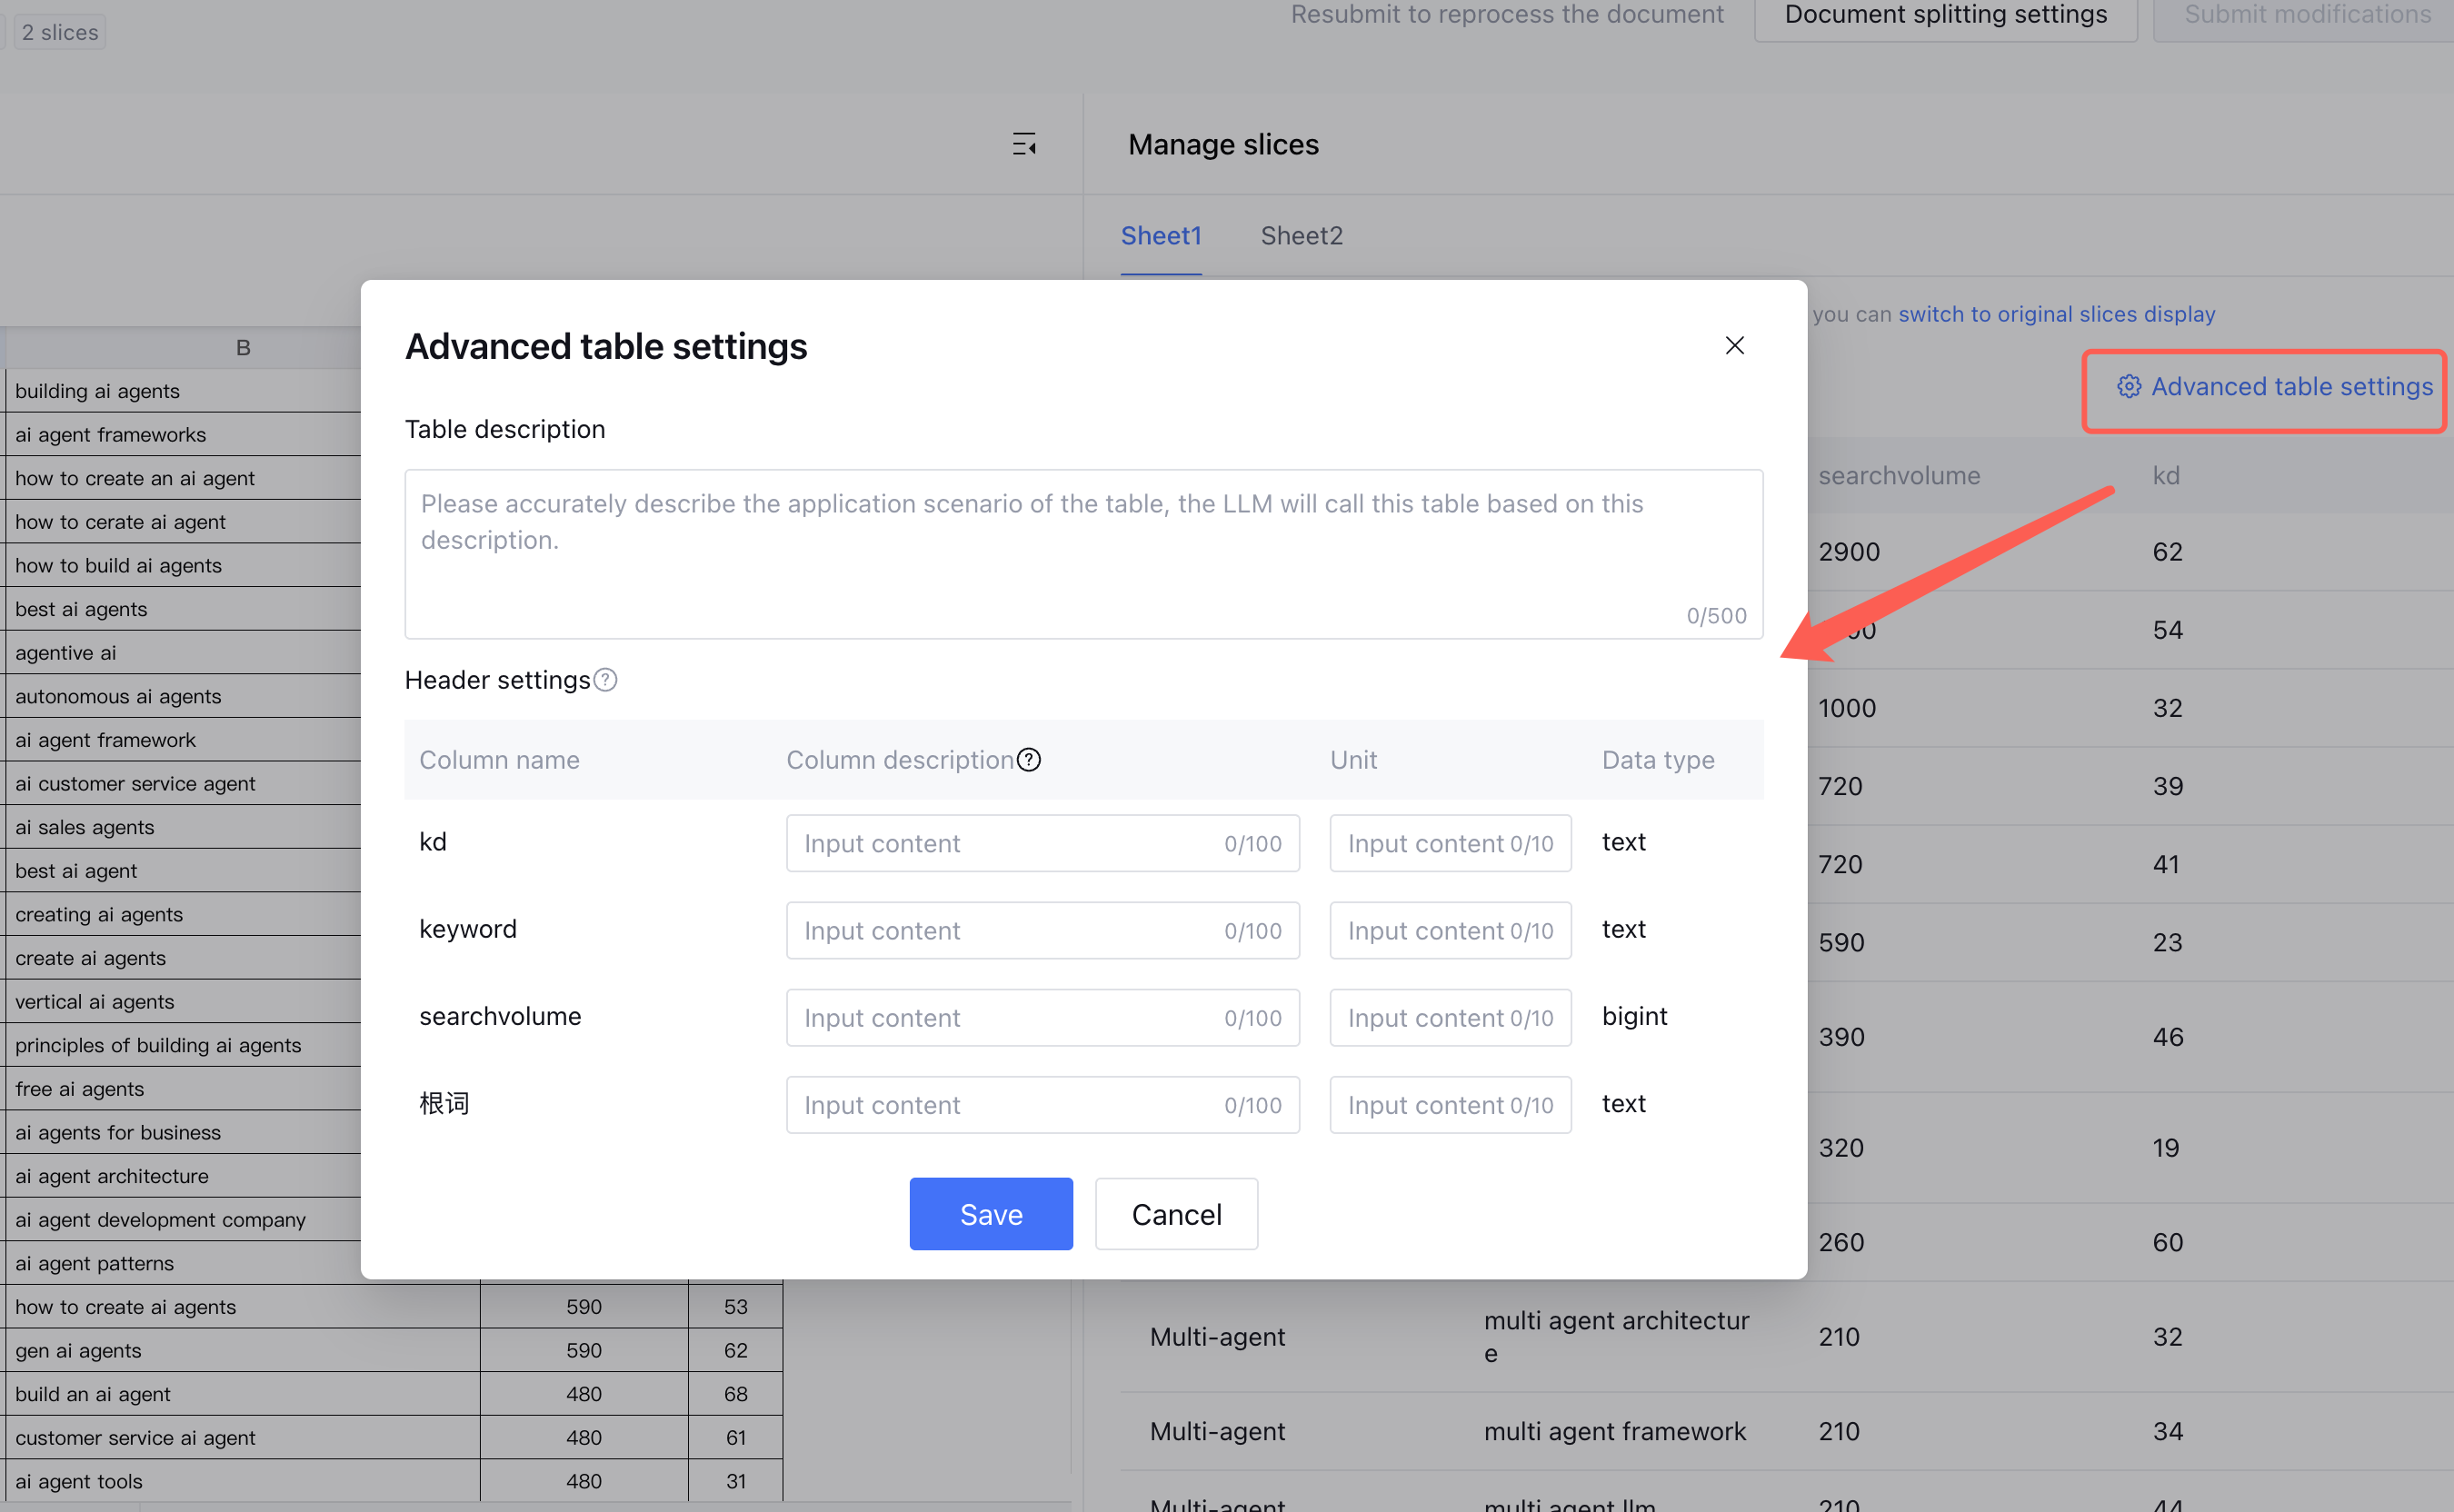Click the Submit modifications button
The width and height of the screenshot is (2454, 1512).
pos(2306,16)
